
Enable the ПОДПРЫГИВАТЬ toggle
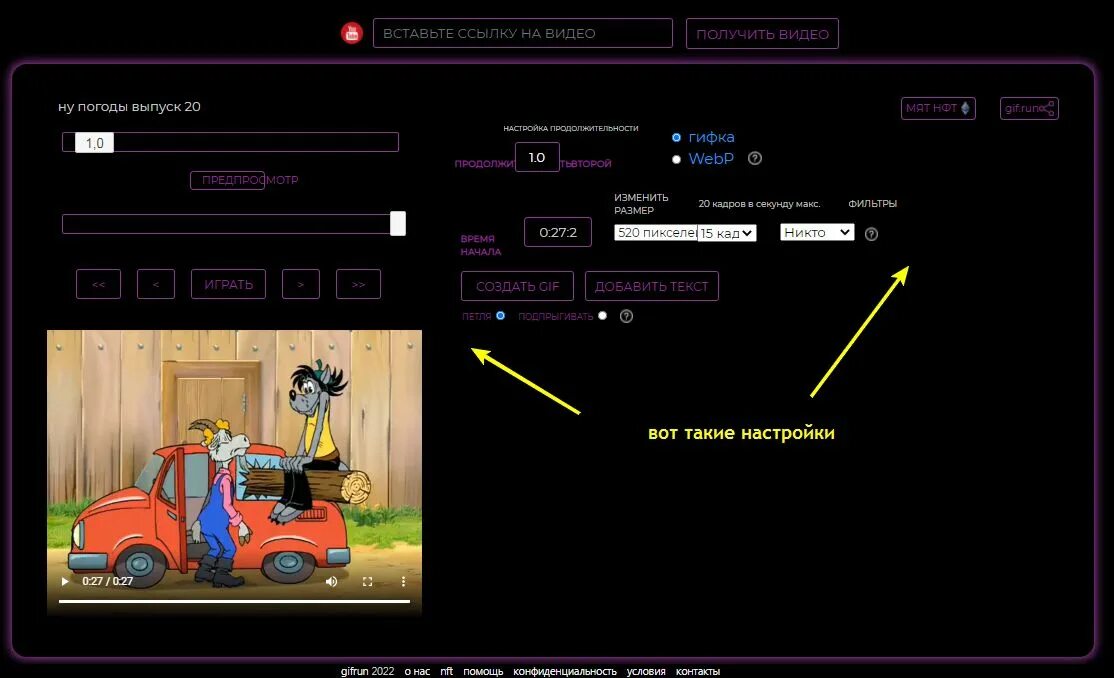click(x=602, y=314)
